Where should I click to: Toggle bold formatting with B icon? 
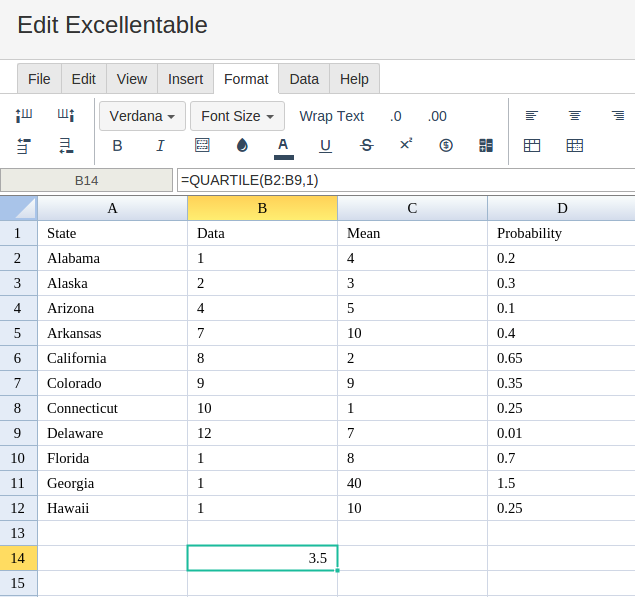(117, 145)
